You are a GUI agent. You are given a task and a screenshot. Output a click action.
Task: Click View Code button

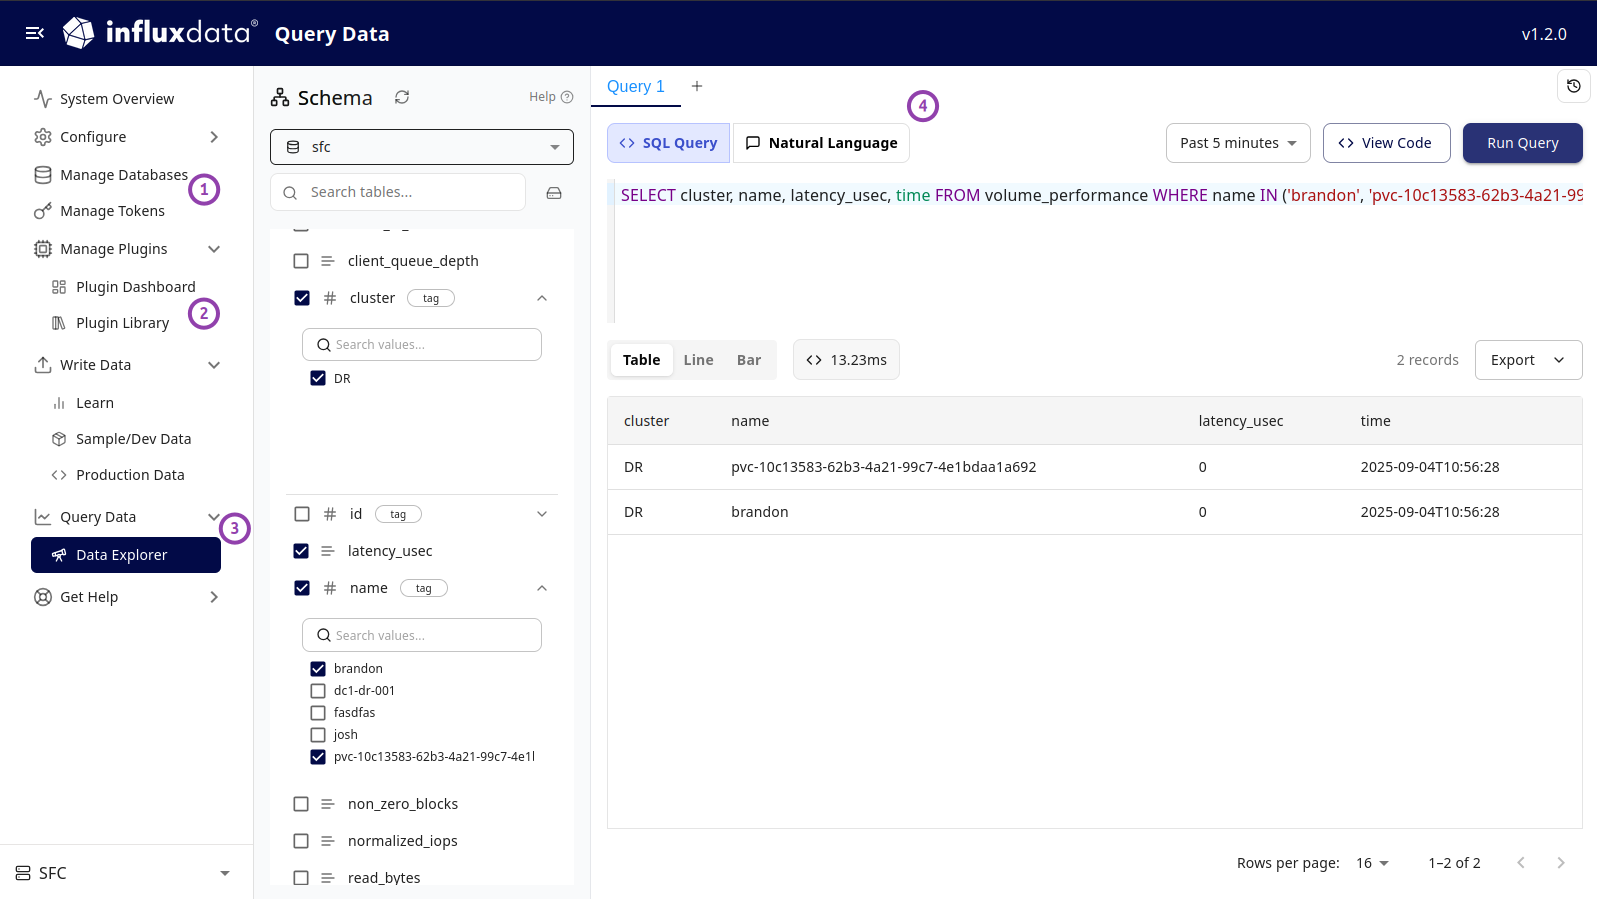tap(1386, 143)
